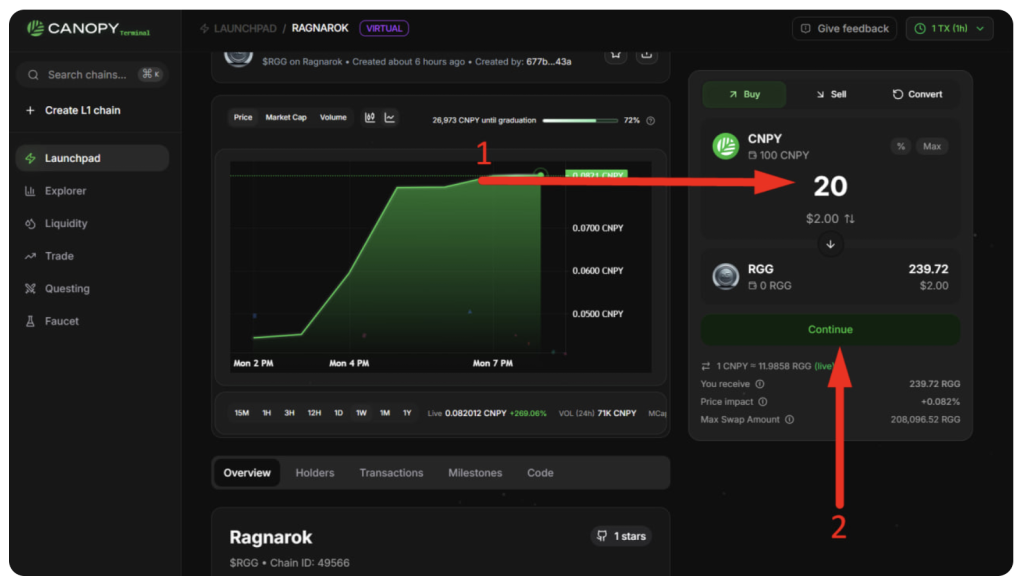The width and height of the screenshot is (1021, 585).
Task: Open the Holders tab
Action: [x=315, y=473]
